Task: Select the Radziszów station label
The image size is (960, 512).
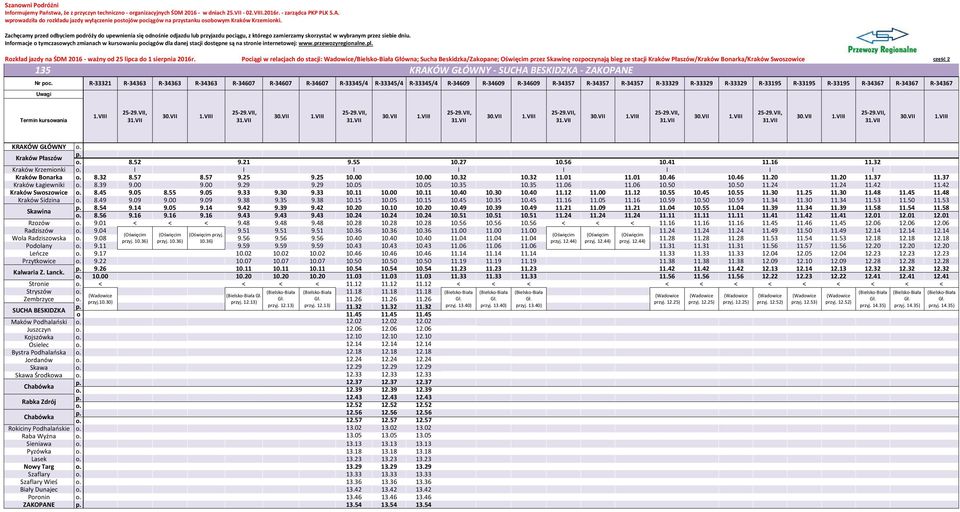Action: click(x=40, y=230)
